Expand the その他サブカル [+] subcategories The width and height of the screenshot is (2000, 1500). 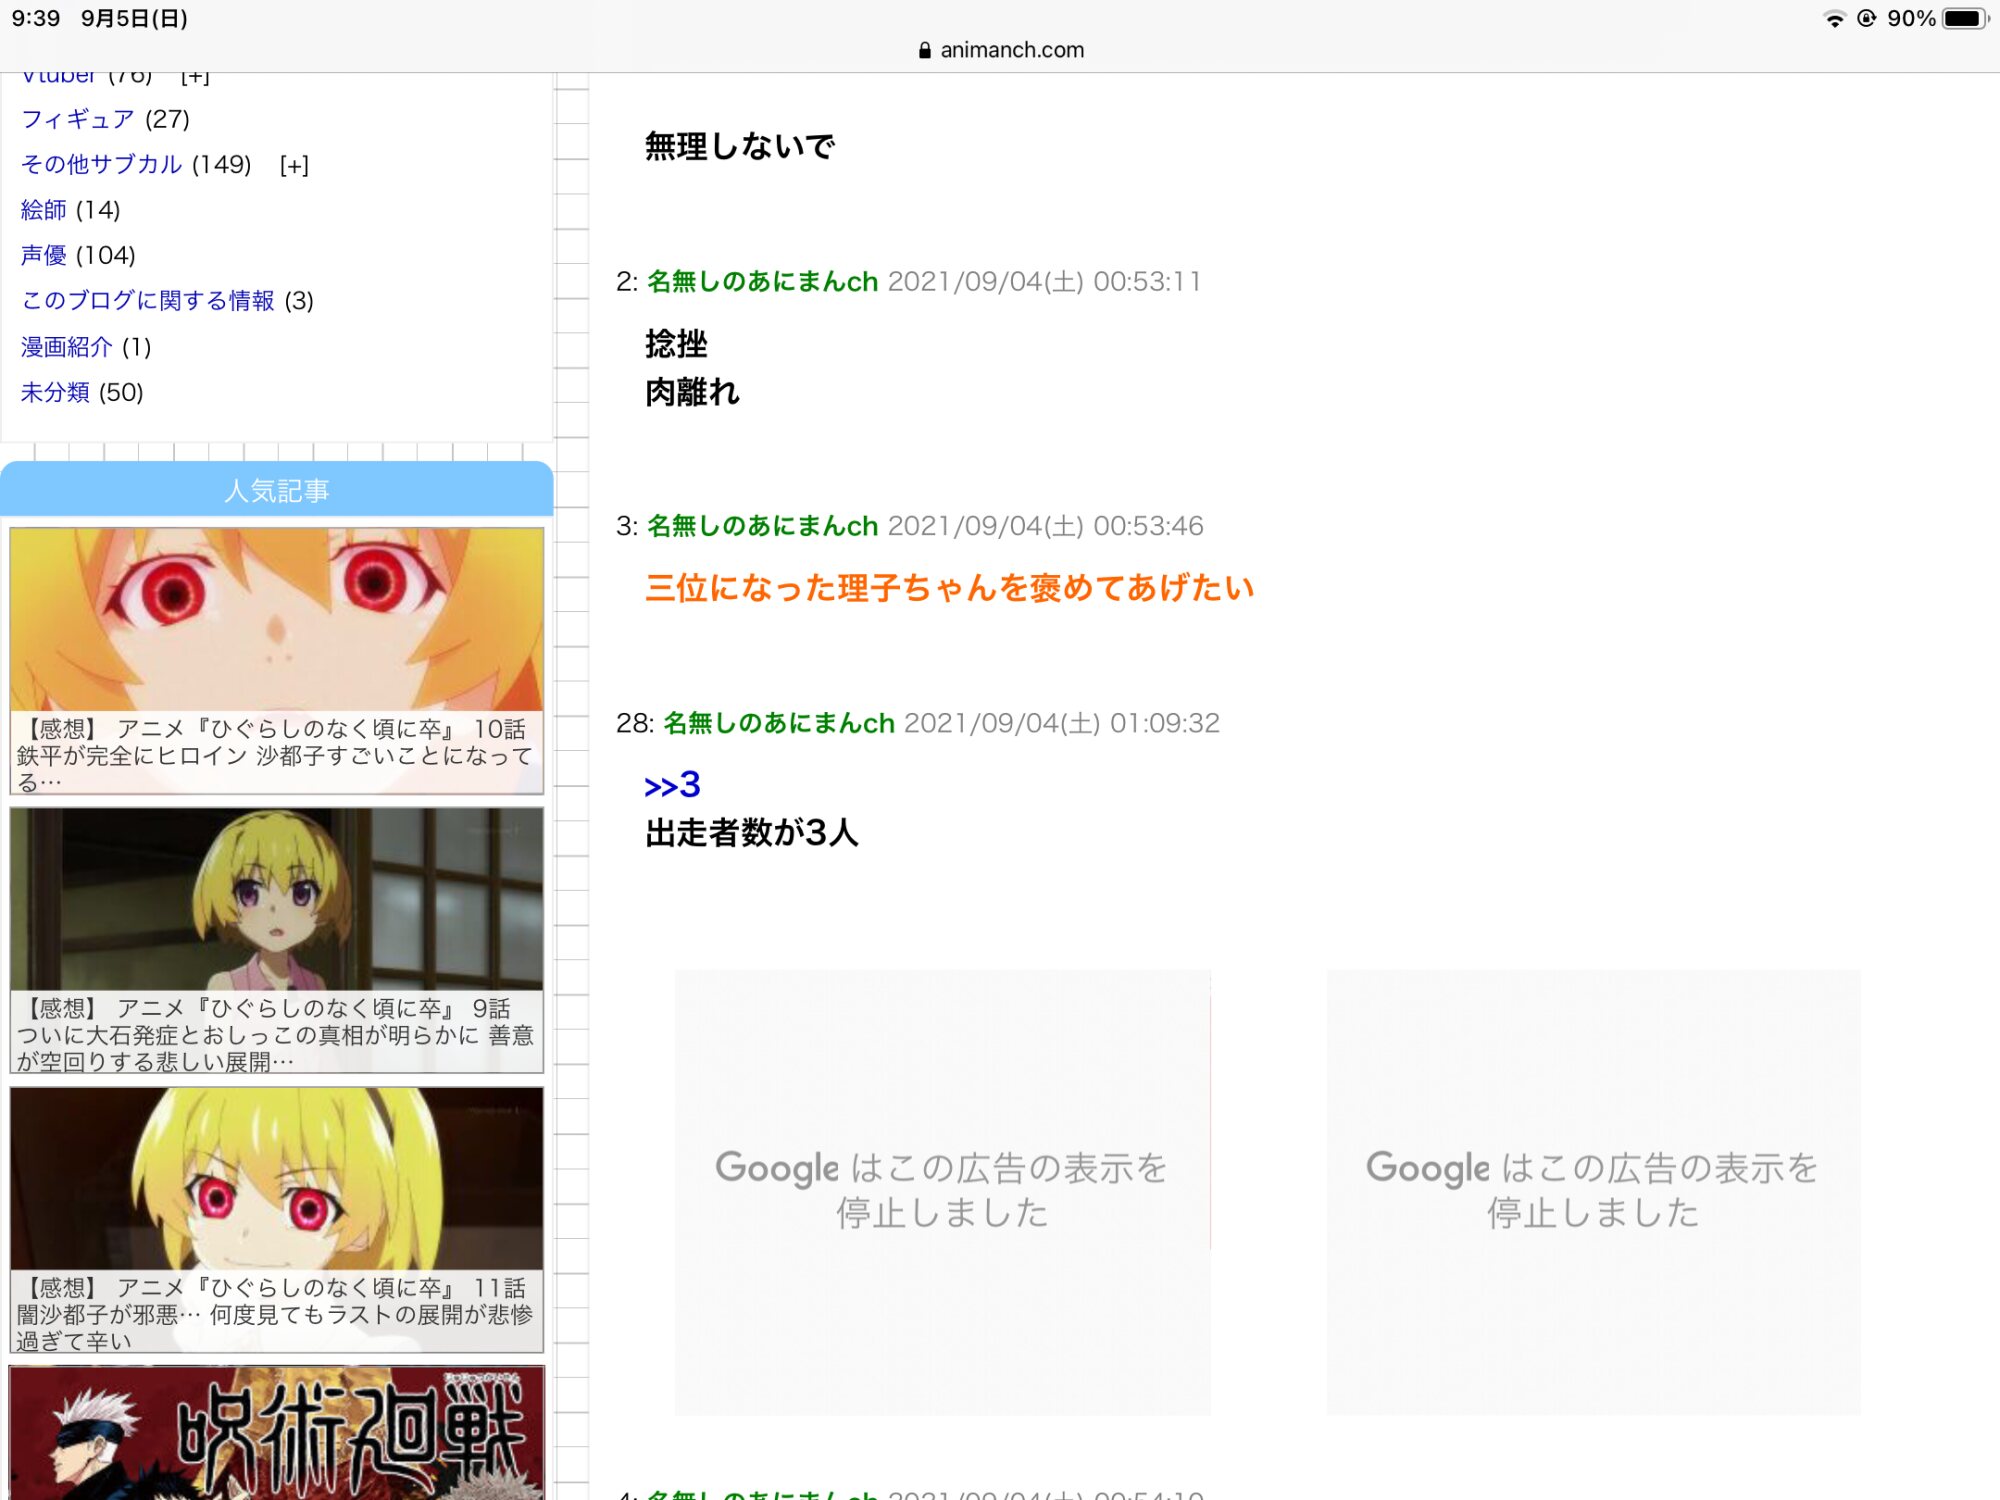click(x=294, y=165)
